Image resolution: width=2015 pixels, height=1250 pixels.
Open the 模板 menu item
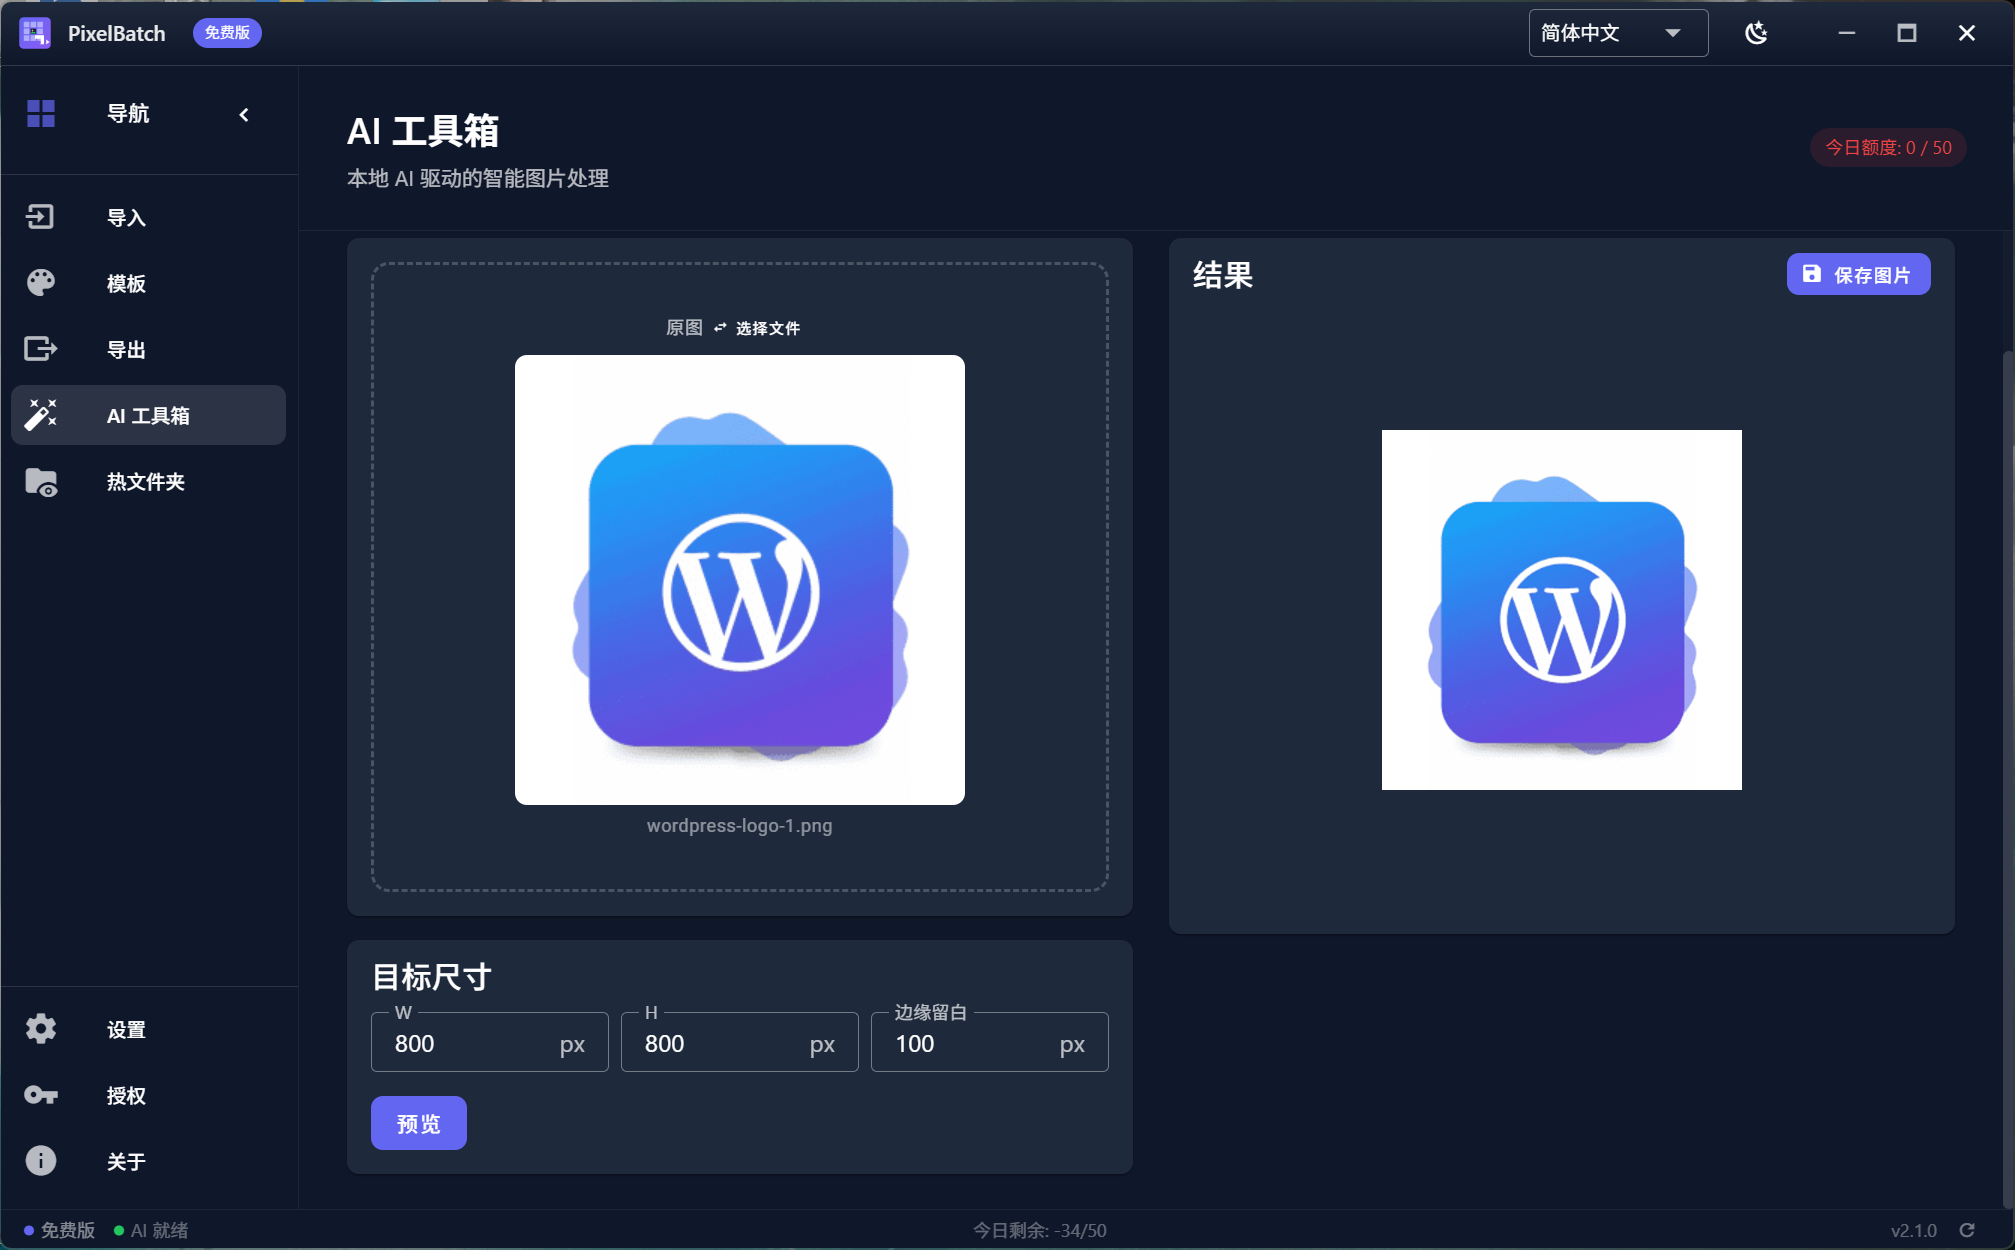148,283
